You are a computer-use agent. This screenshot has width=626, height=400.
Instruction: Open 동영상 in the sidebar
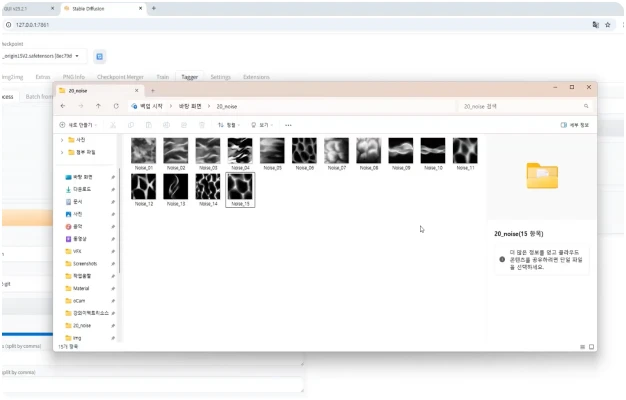[80, 239]
